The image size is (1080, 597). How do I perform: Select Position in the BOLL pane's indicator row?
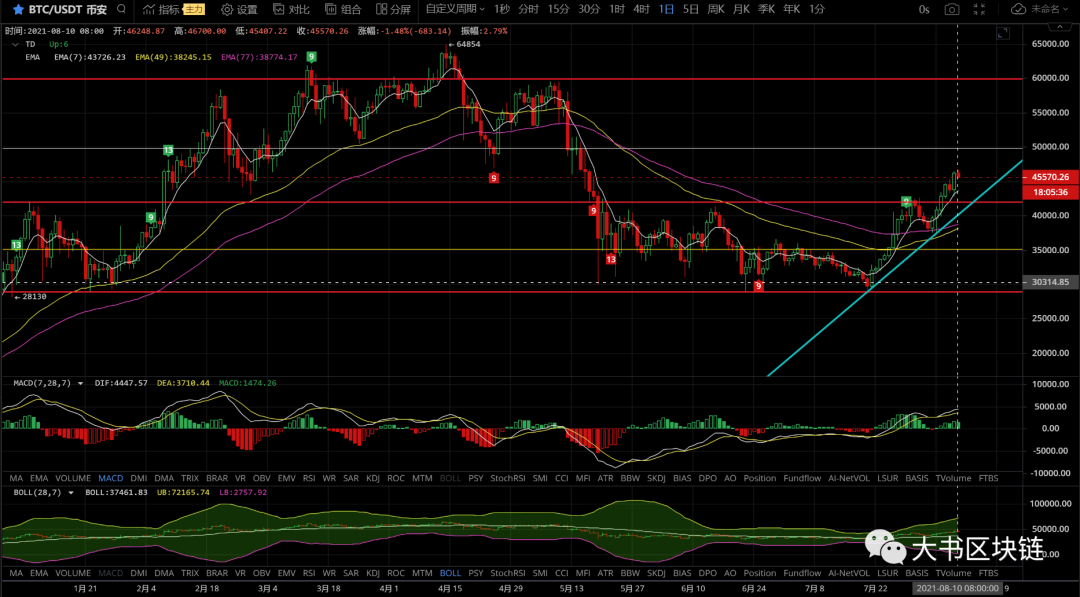pos(760,573)
